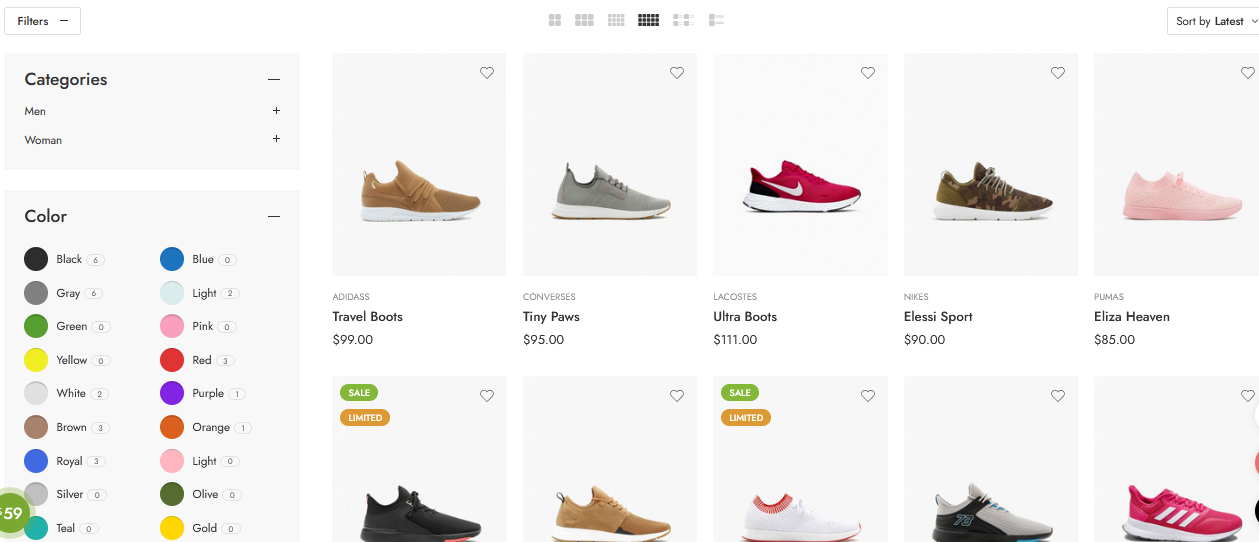1259x542 pixels.
Task: Expand the Men category
Action: pos(276,111)
